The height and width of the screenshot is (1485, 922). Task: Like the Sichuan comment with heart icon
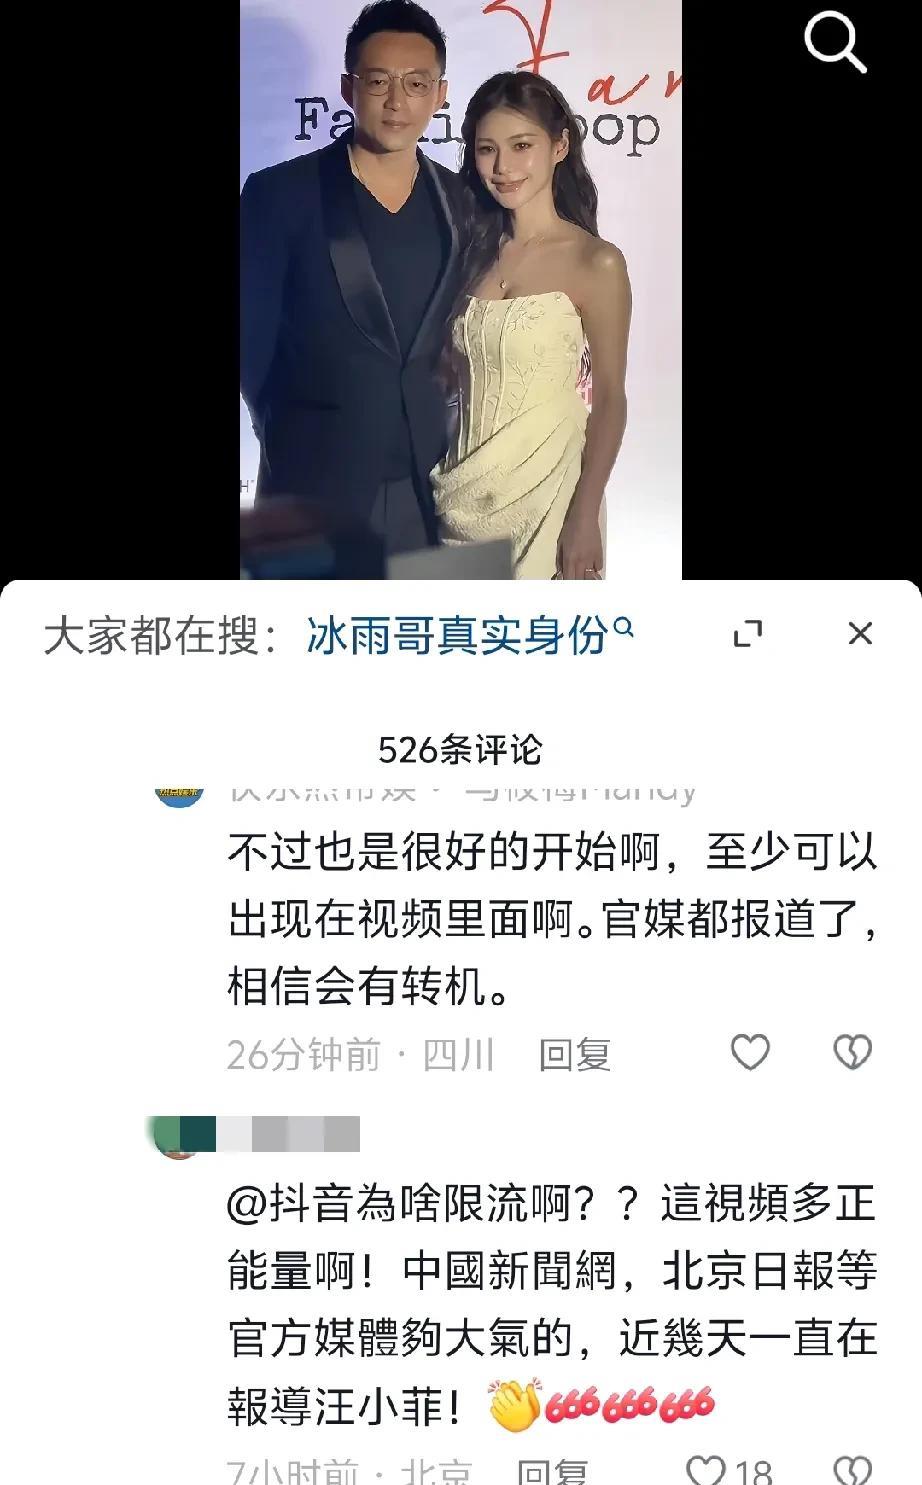[x=750, y=1052]
